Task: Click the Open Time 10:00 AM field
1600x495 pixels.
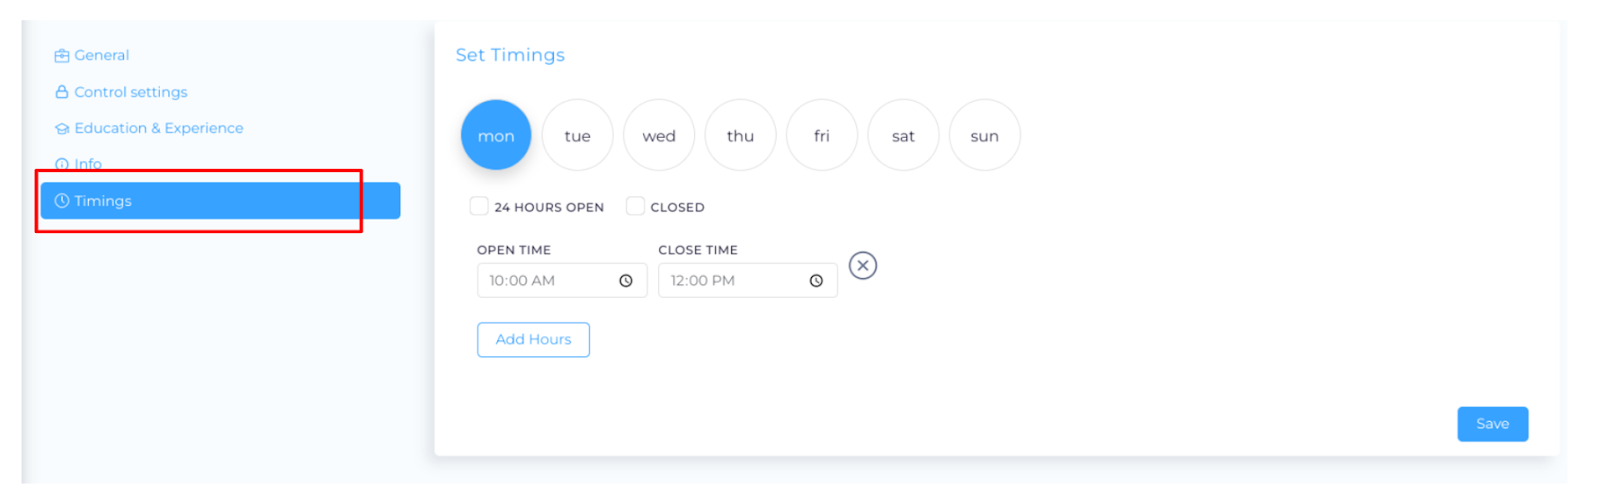Action: pos(562,281)
